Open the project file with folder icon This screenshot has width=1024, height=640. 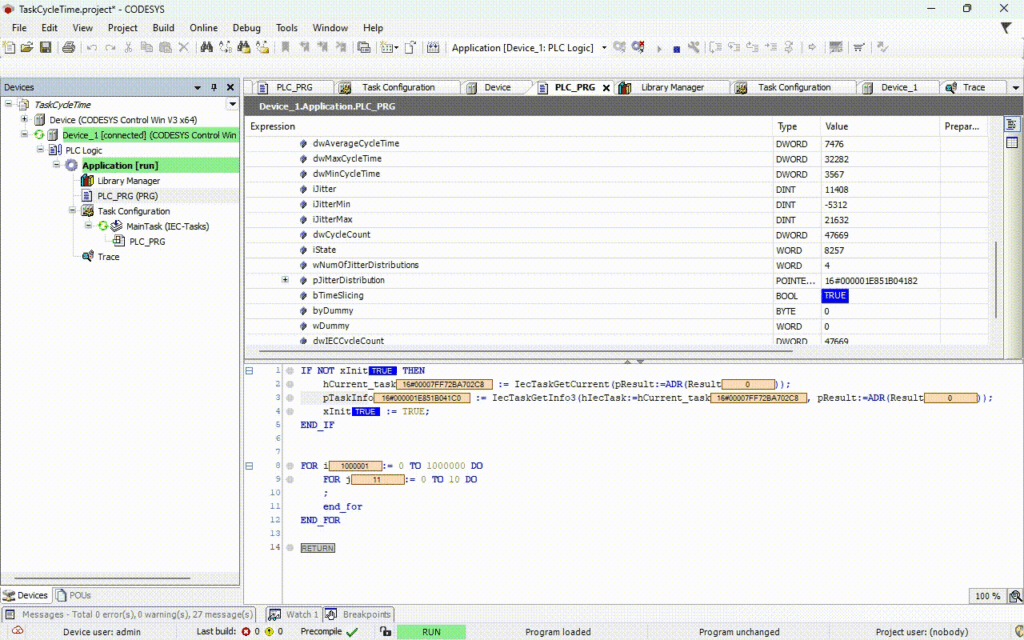coord(27,47)
